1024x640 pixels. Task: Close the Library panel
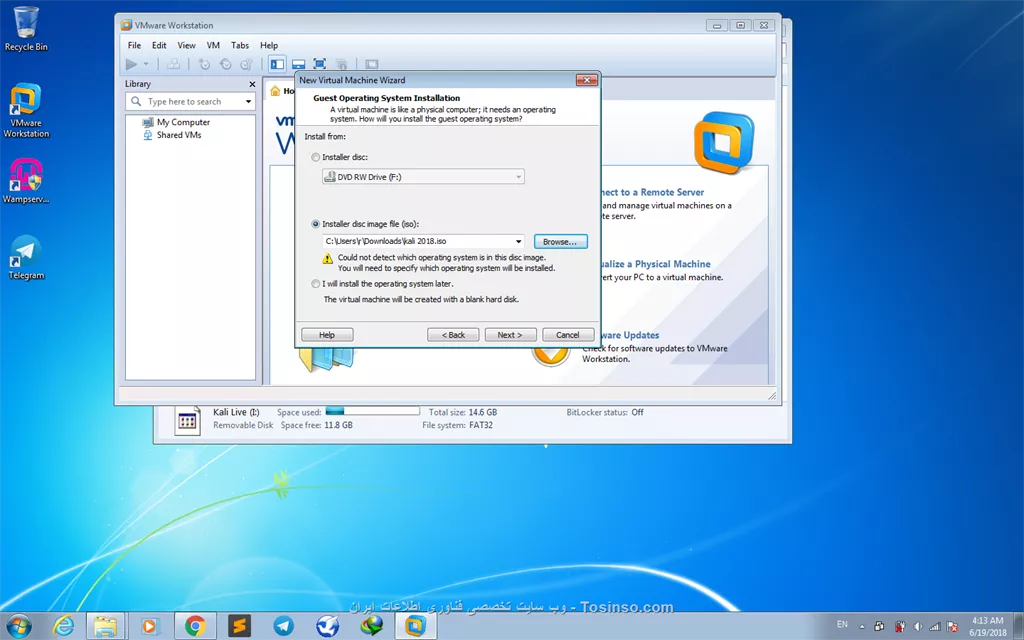pyautogui.click(x=252, y=84)
